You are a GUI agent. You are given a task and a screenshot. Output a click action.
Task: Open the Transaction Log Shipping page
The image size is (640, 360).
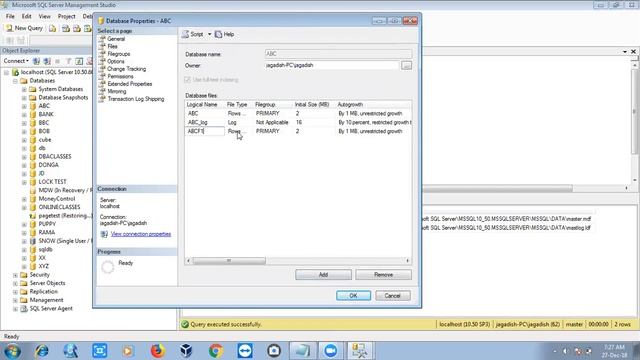136,99
